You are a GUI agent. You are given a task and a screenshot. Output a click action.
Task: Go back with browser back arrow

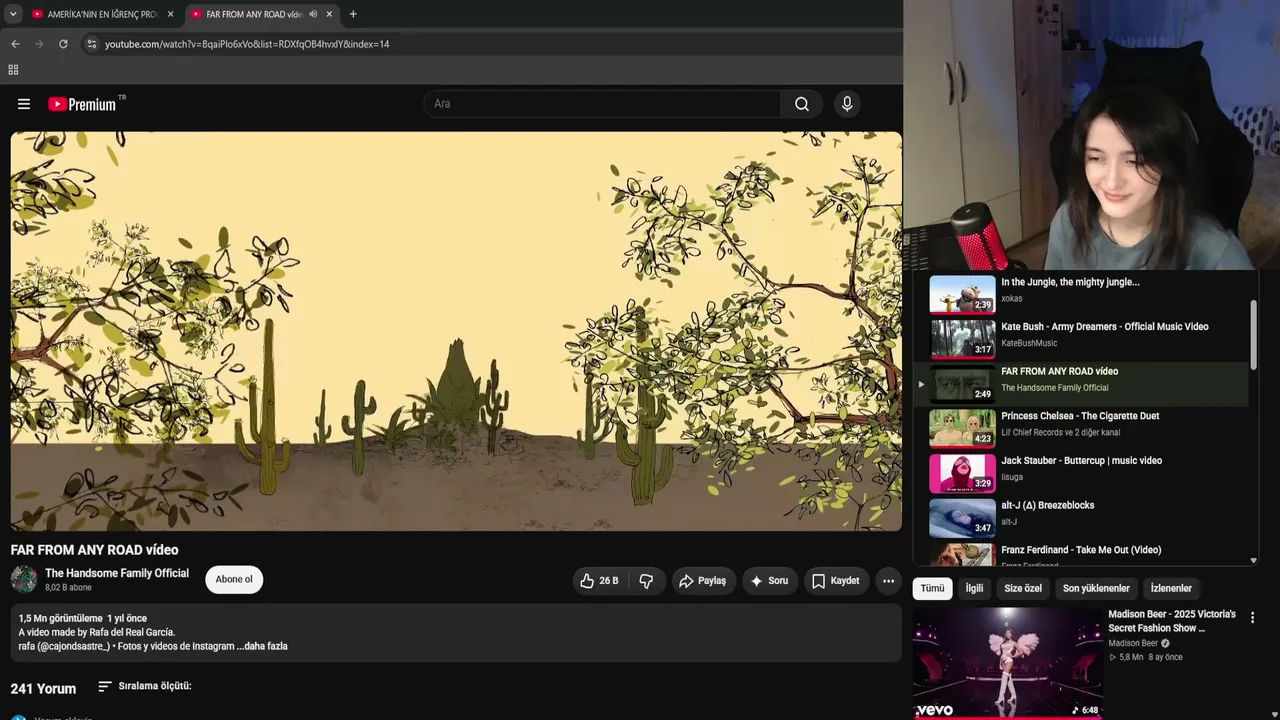pos(15,44)
